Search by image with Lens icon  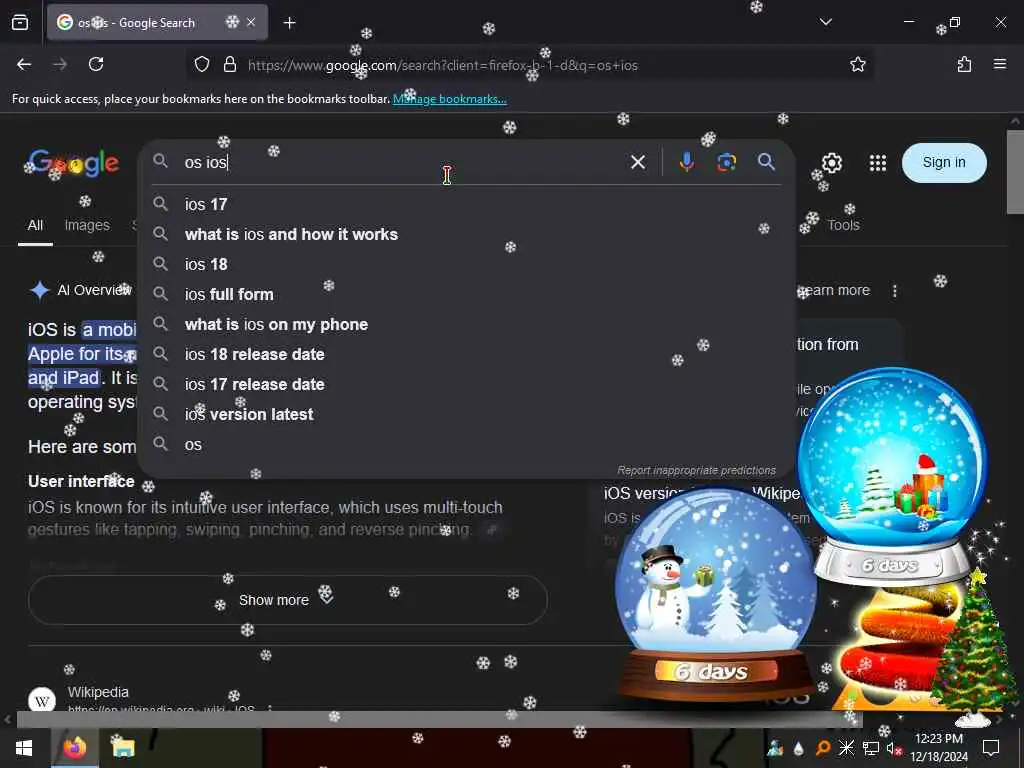(726, 162)
